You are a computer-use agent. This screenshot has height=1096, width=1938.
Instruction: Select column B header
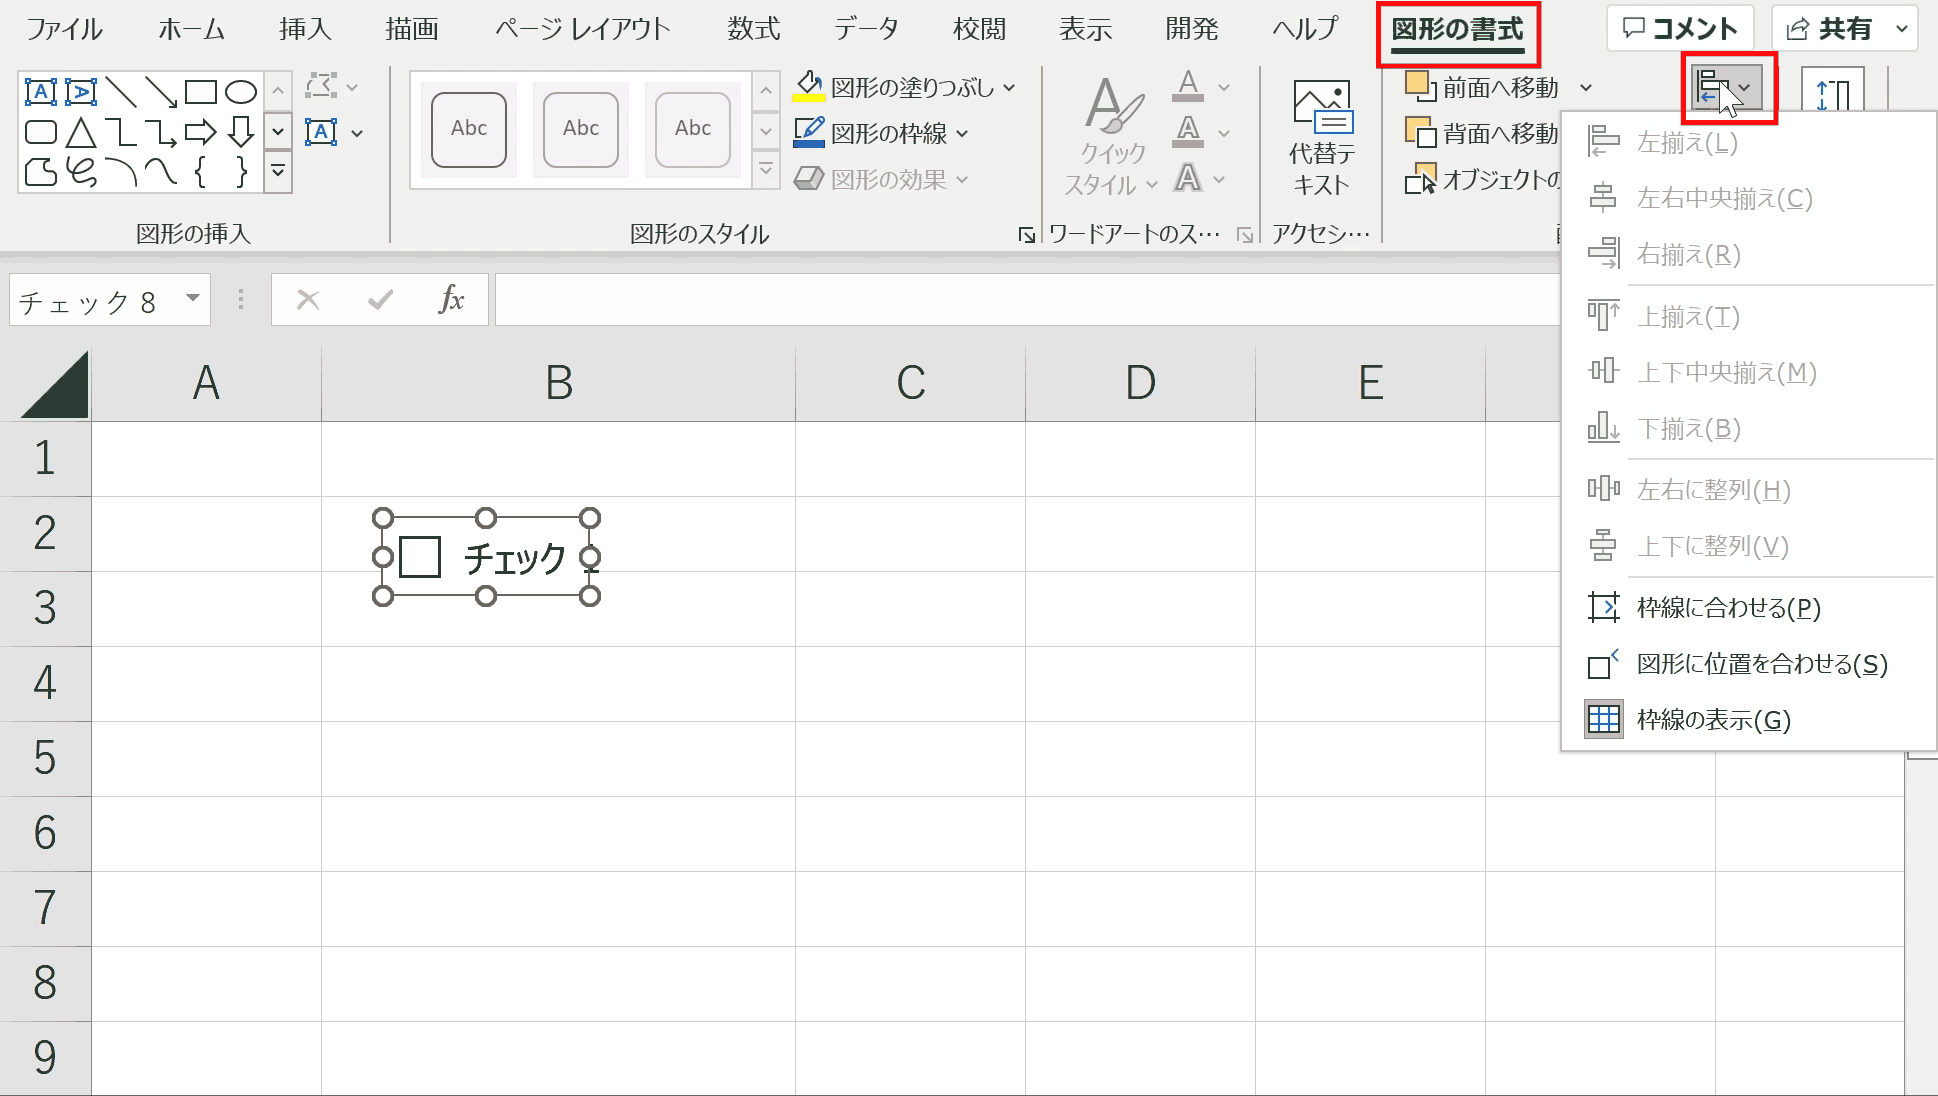pos(559,383)
